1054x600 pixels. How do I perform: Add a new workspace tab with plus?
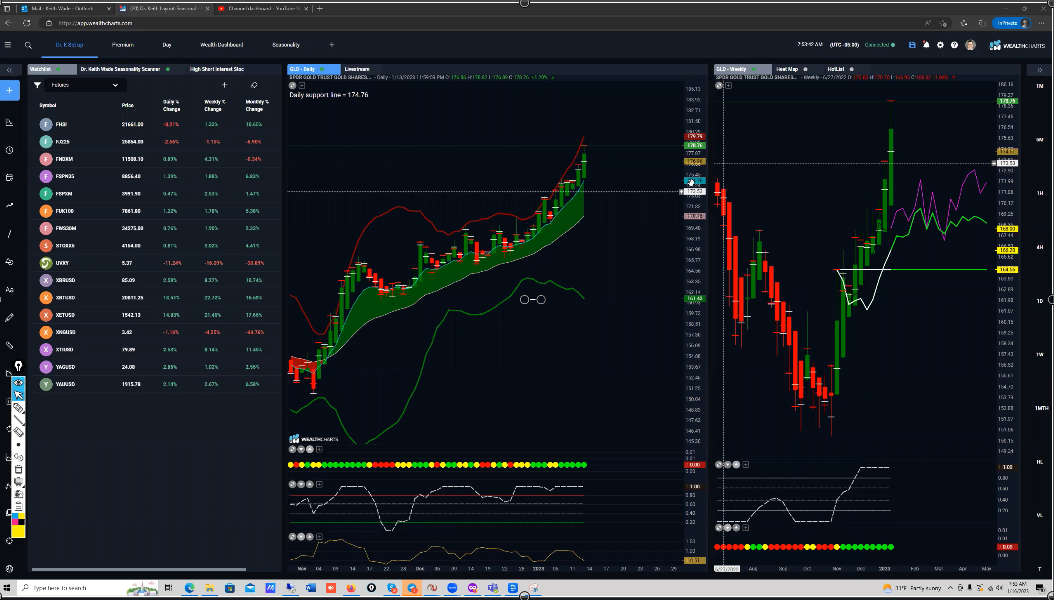coord(331,45)
